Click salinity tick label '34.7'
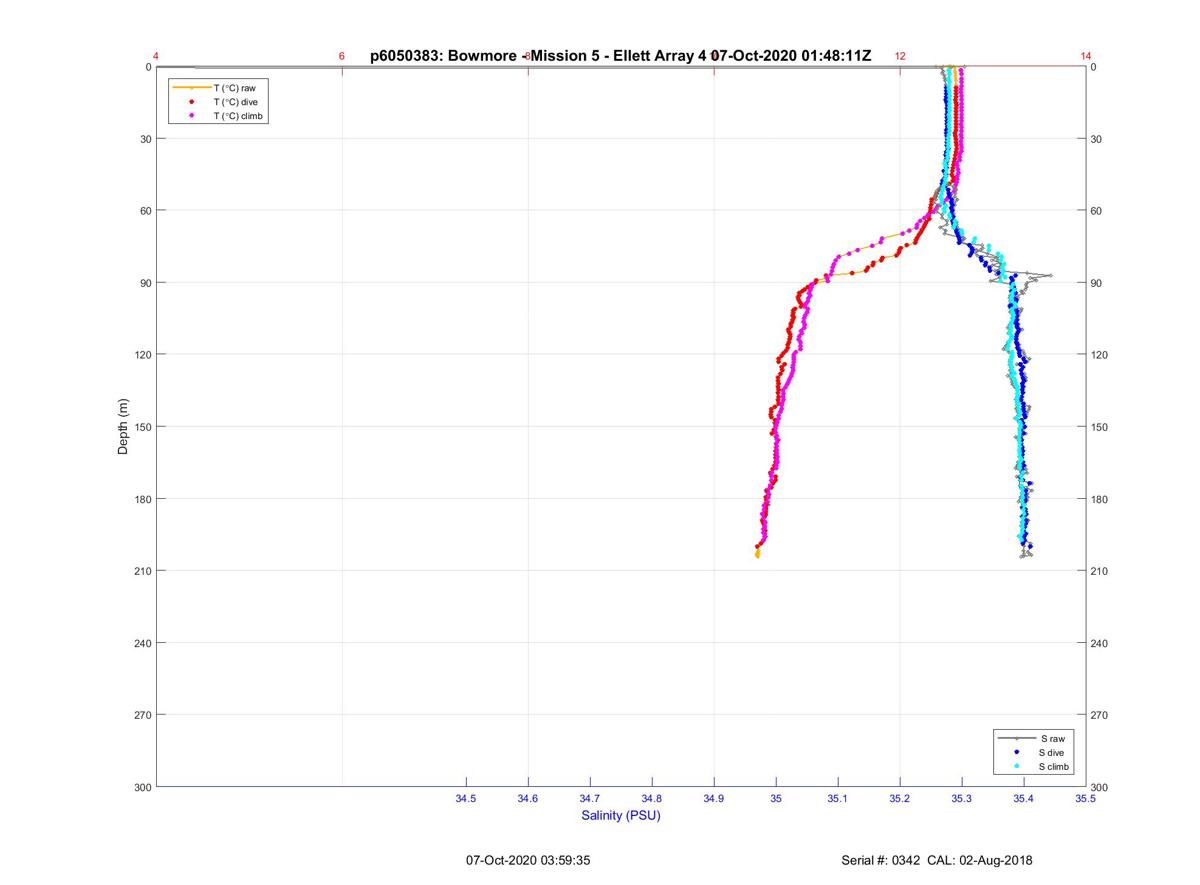Viewport: 1200px width, 885px height. (590, 799)
